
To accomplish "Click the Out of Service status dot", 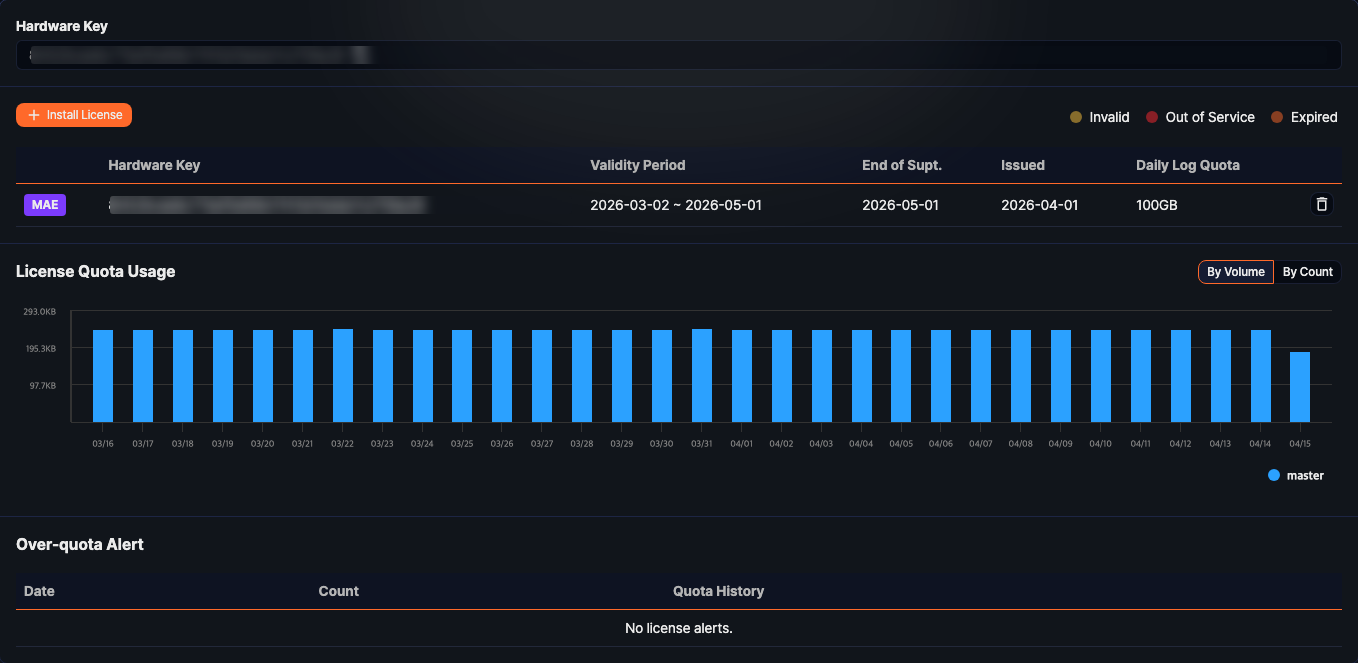I will click(x=1151, y=117).
